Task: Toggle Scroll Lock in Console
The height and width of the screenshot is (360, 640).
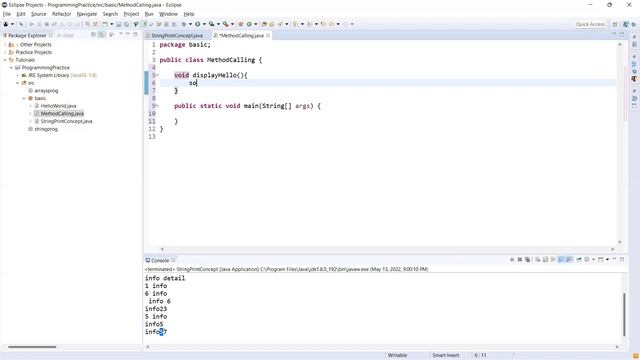Action: coord(545,259)
